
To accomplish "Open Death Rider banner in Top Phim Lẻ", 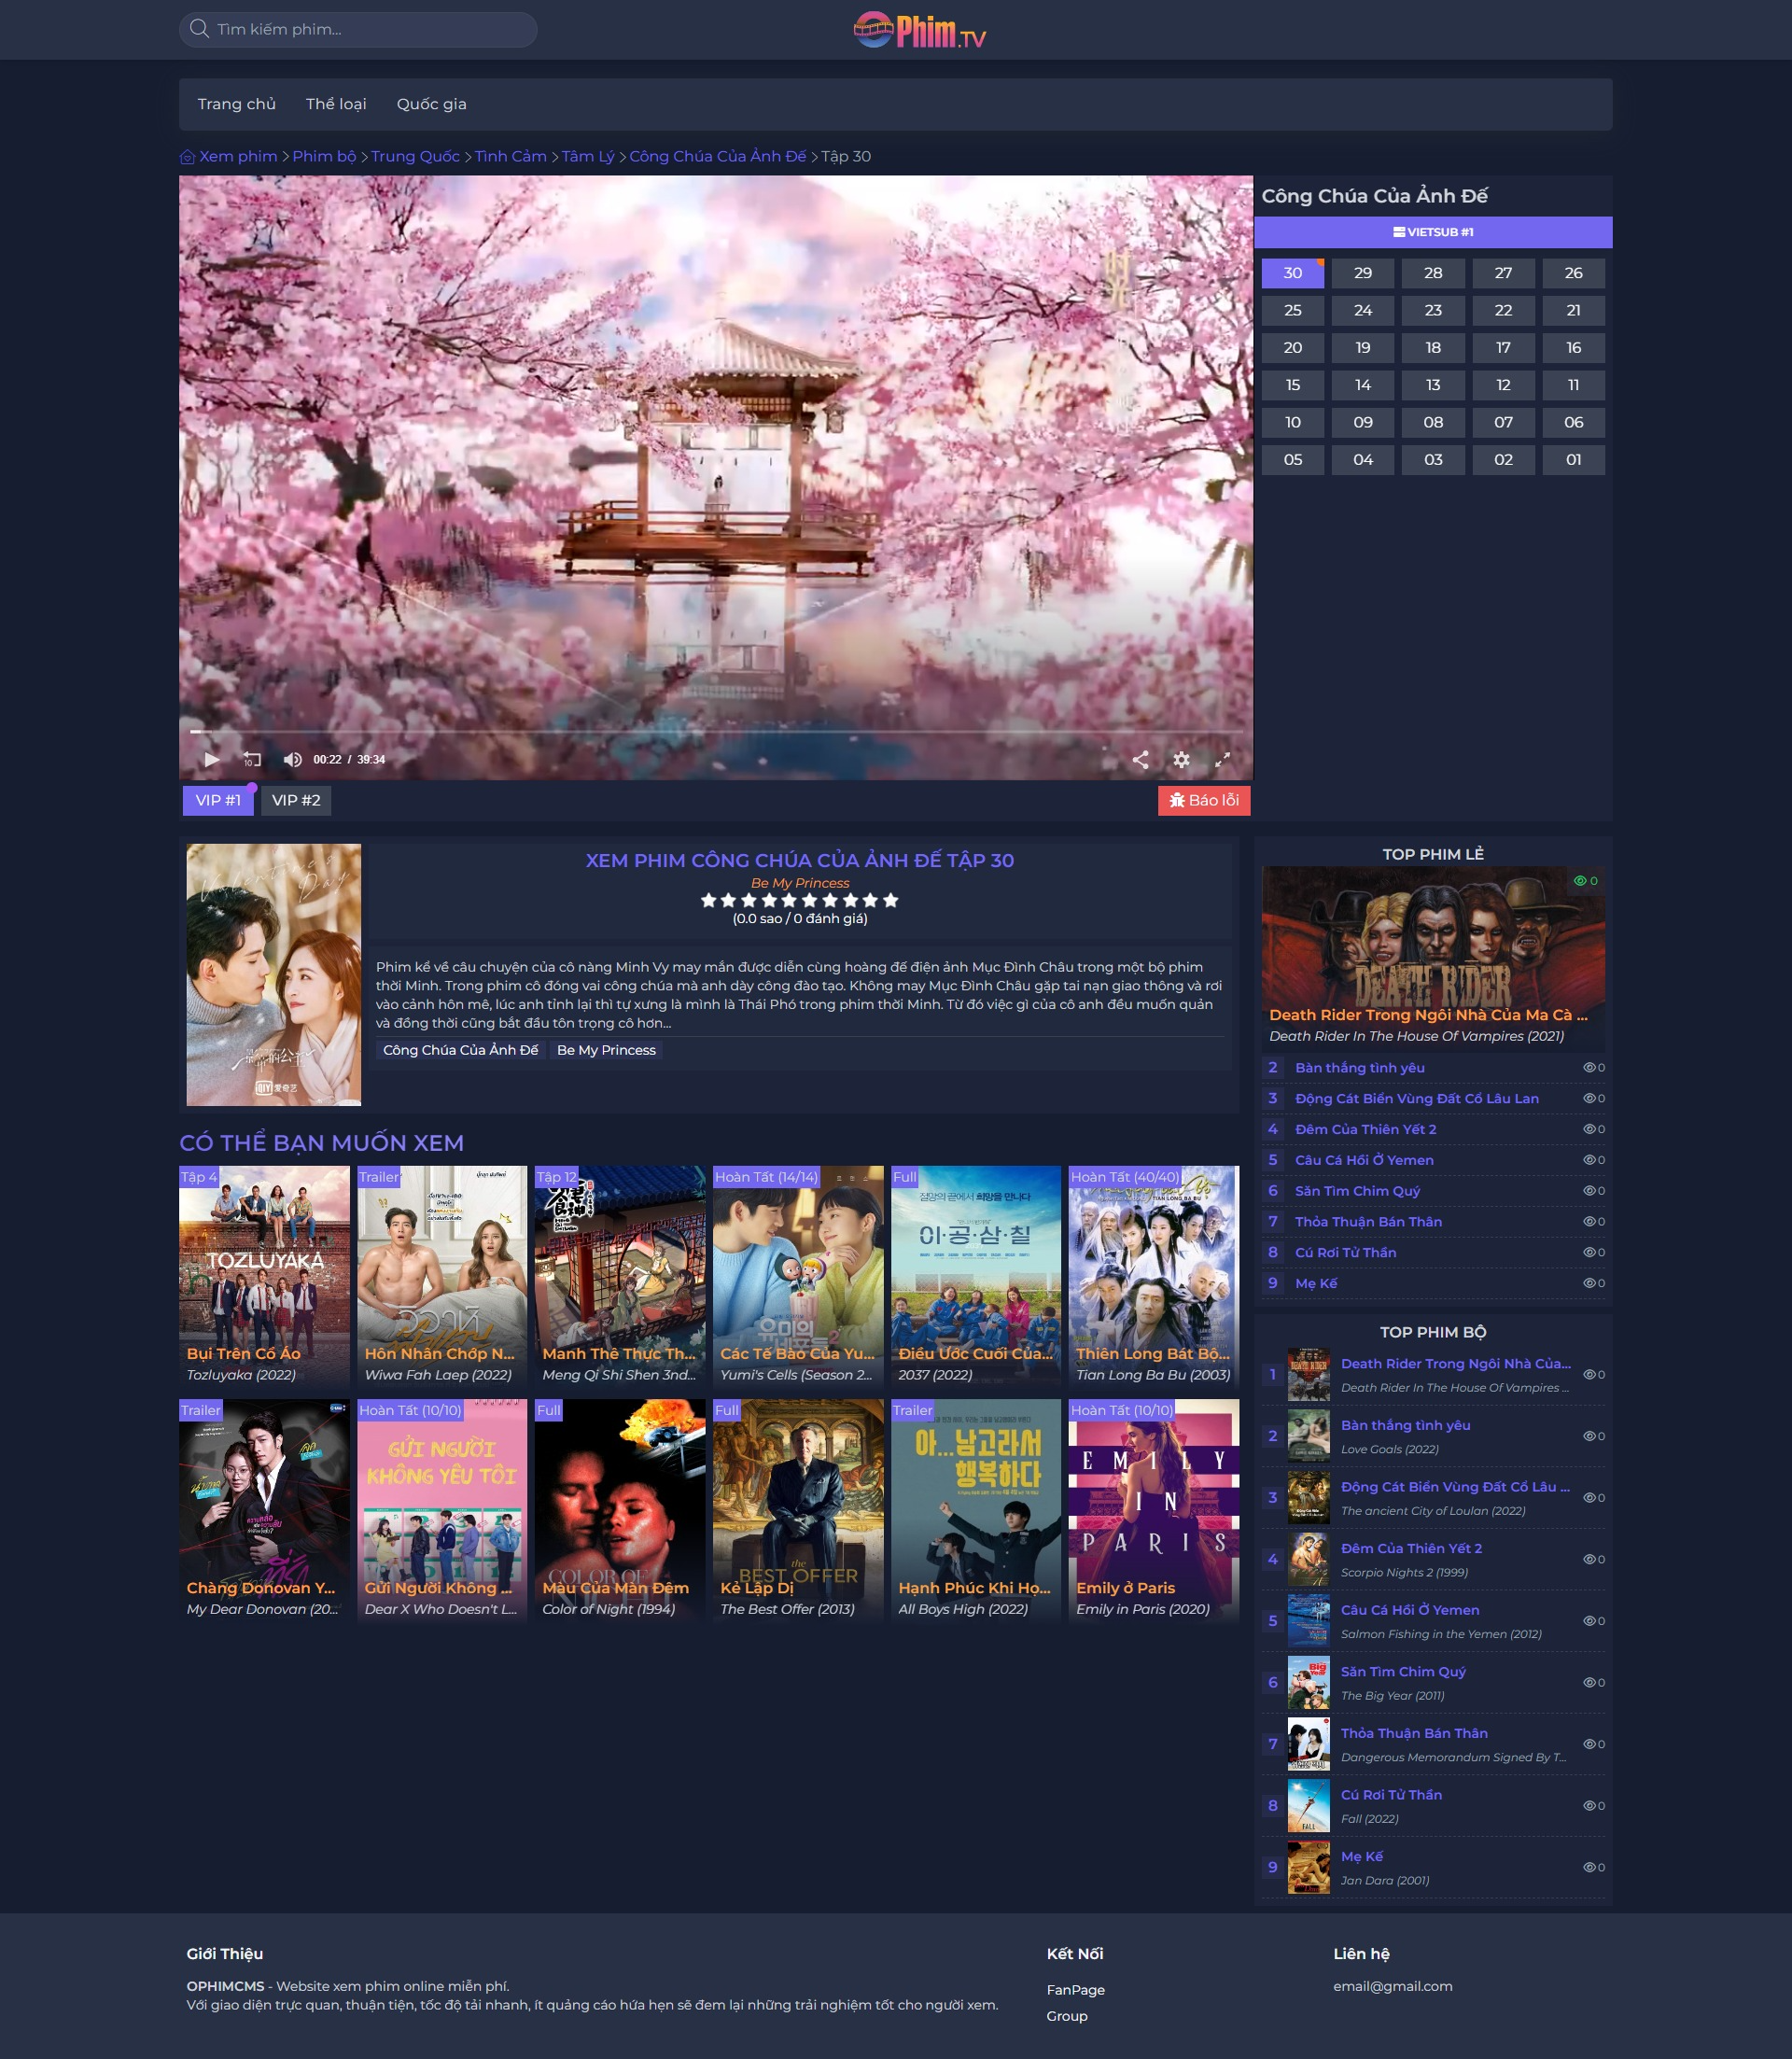I will pyautogui.click(x=1433, y=957).
